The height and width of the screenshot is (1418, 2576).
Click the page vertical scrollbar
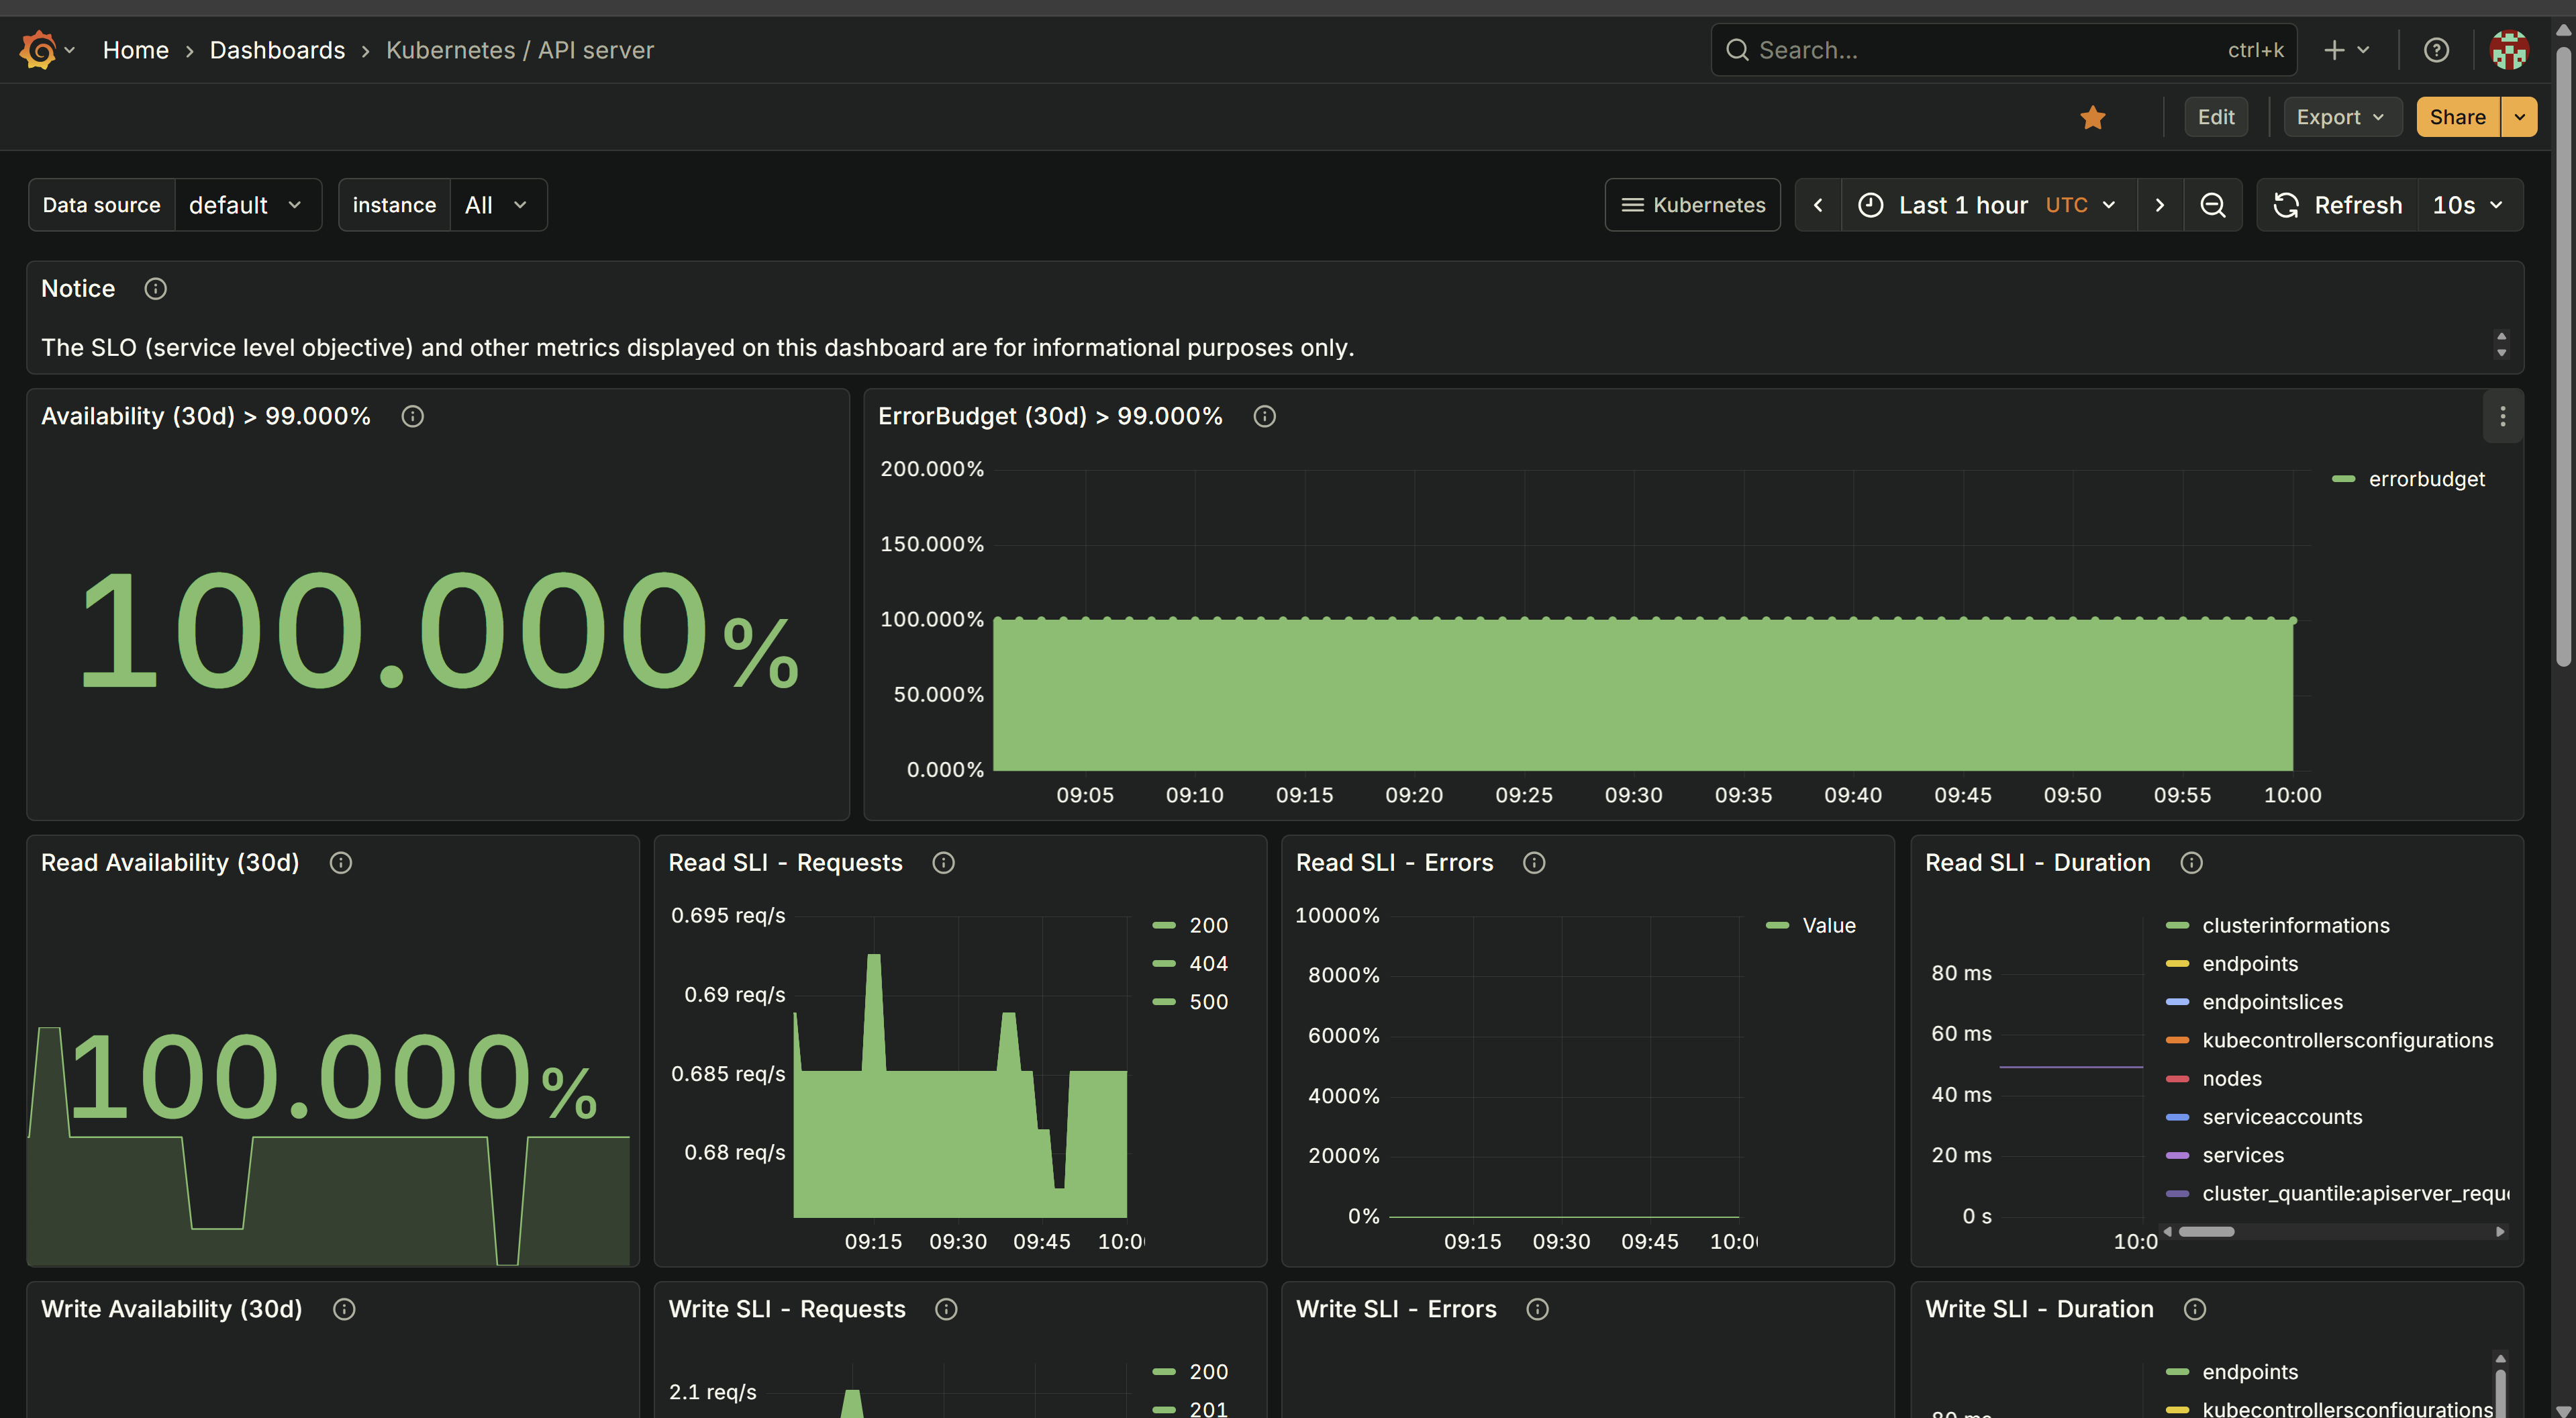point(2563,356)
